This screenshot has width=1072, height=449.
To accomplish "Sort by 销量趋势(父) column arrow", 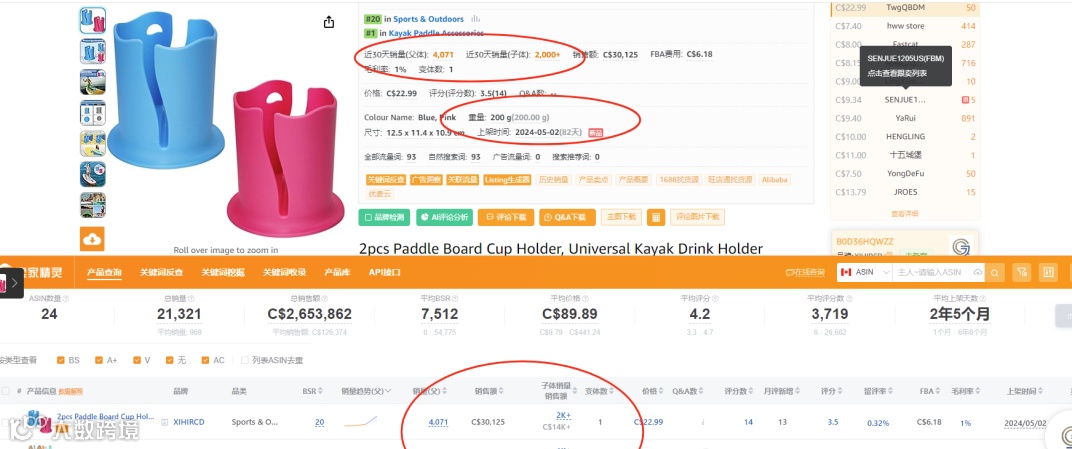I will click(x=389, y=392).
